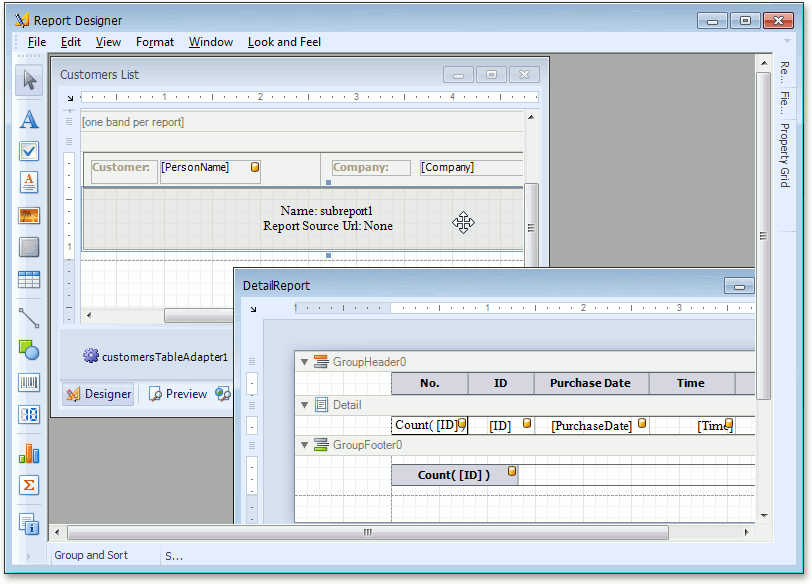Collapse the Detail band
The image size is (812, 584).
(x=305, y=405)
